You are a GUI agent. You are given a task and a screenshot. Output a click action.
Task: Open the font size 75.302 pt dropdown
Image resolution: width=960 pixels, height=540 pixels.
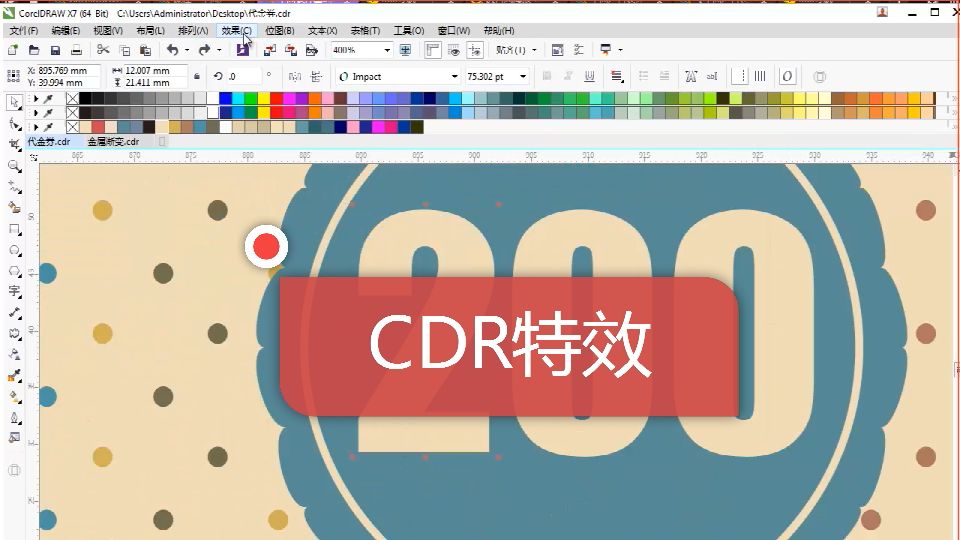(523, 77)
